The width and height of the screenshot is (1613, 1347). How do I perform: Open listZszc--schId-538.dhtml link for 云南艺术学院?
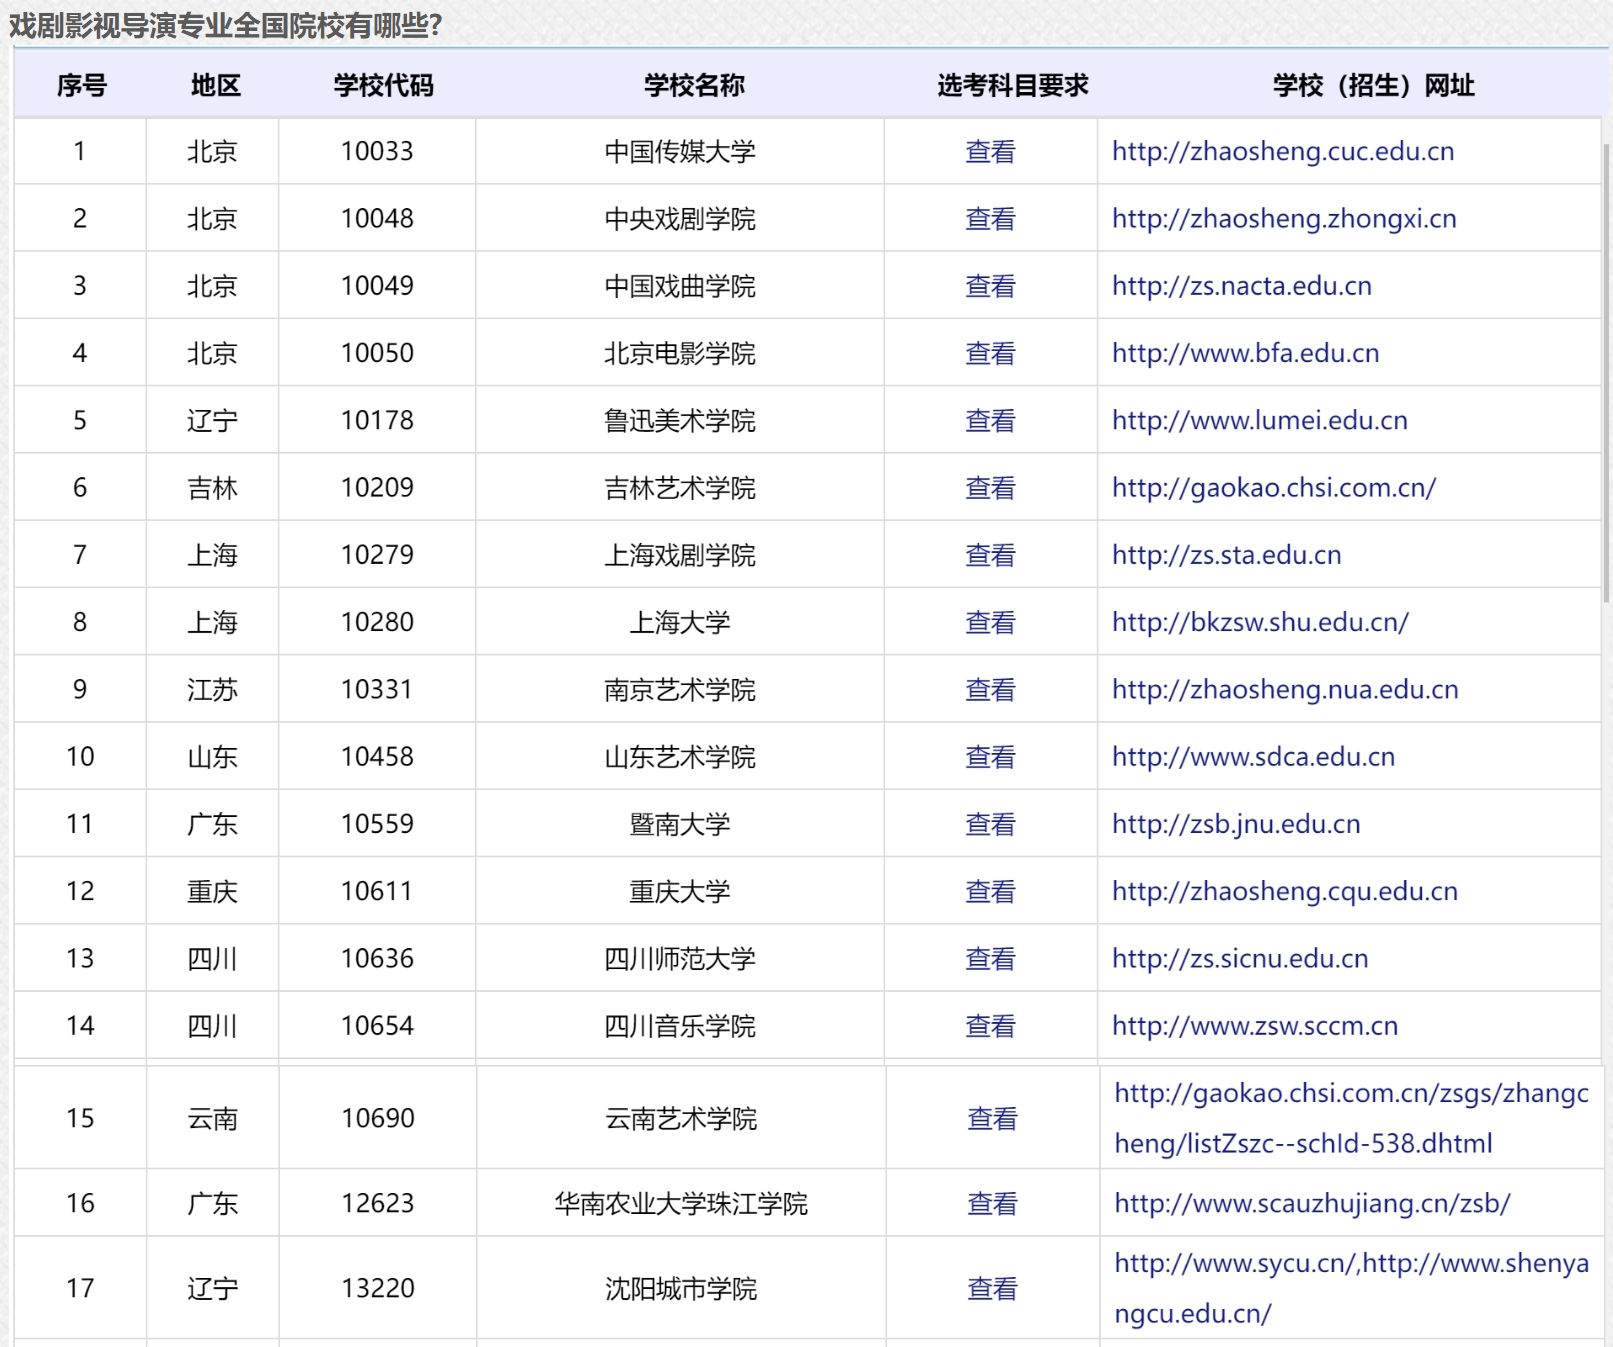click(x=1352, y=1118)
